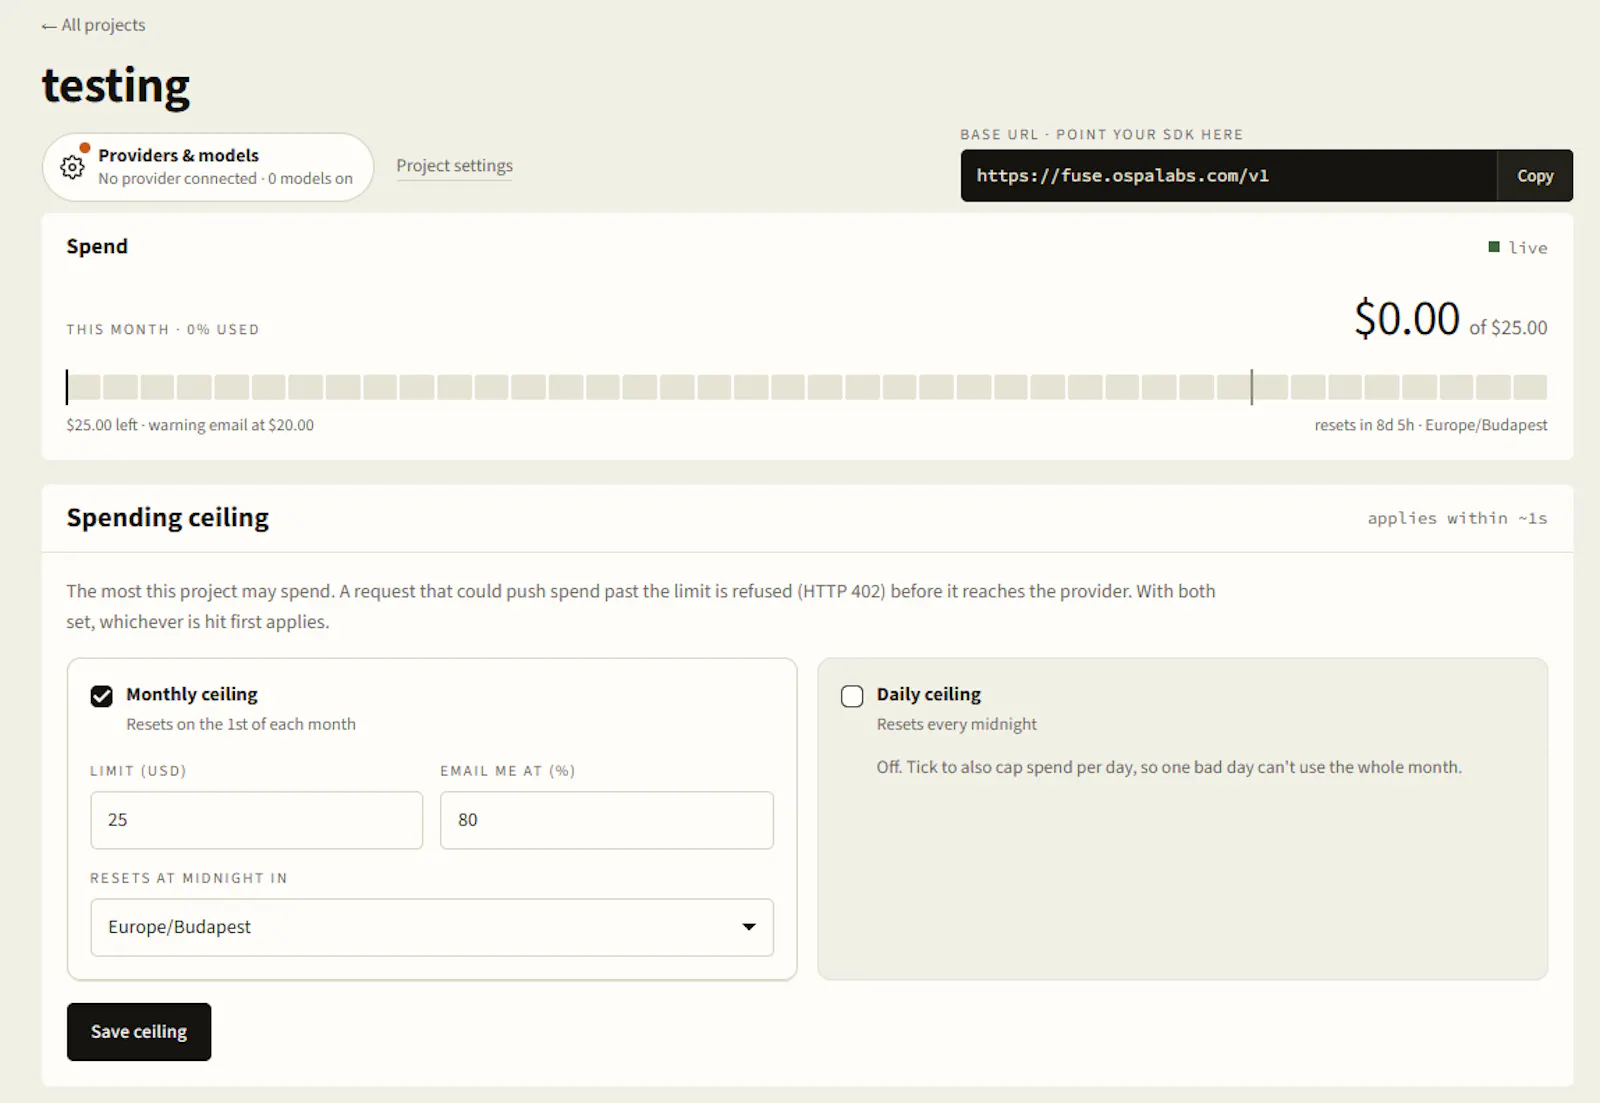Click the 'applies within ~1s' label

pos(1457,518)
